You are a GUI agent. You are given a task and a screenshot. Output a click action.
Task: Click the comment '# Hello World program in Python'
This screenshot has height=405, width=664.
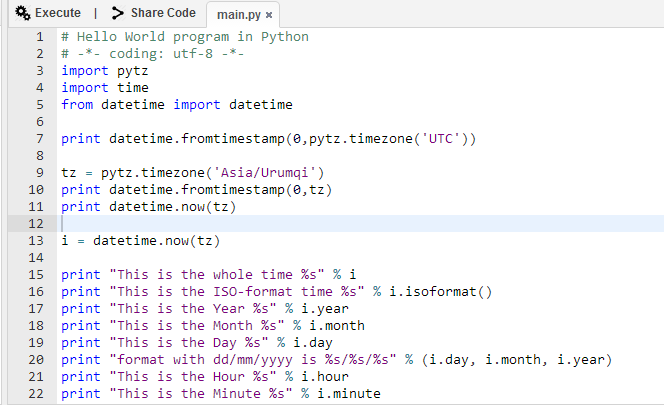click(185, 37)
